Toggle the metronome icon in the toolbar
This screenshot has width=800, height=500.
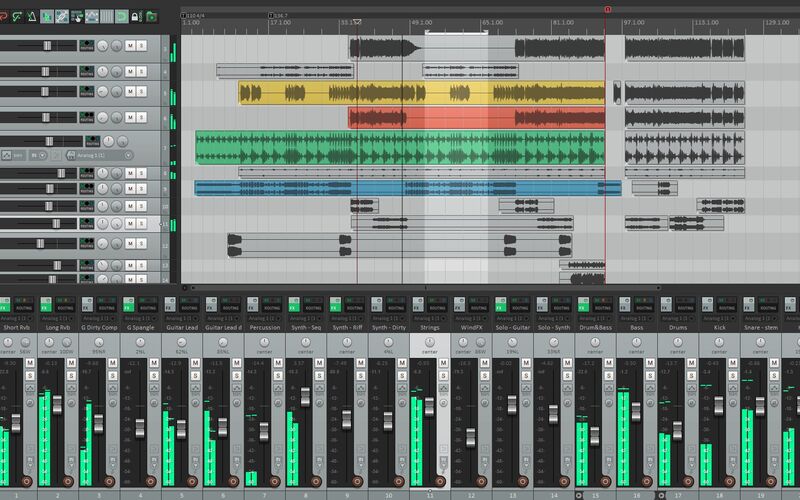click(32, 17)
